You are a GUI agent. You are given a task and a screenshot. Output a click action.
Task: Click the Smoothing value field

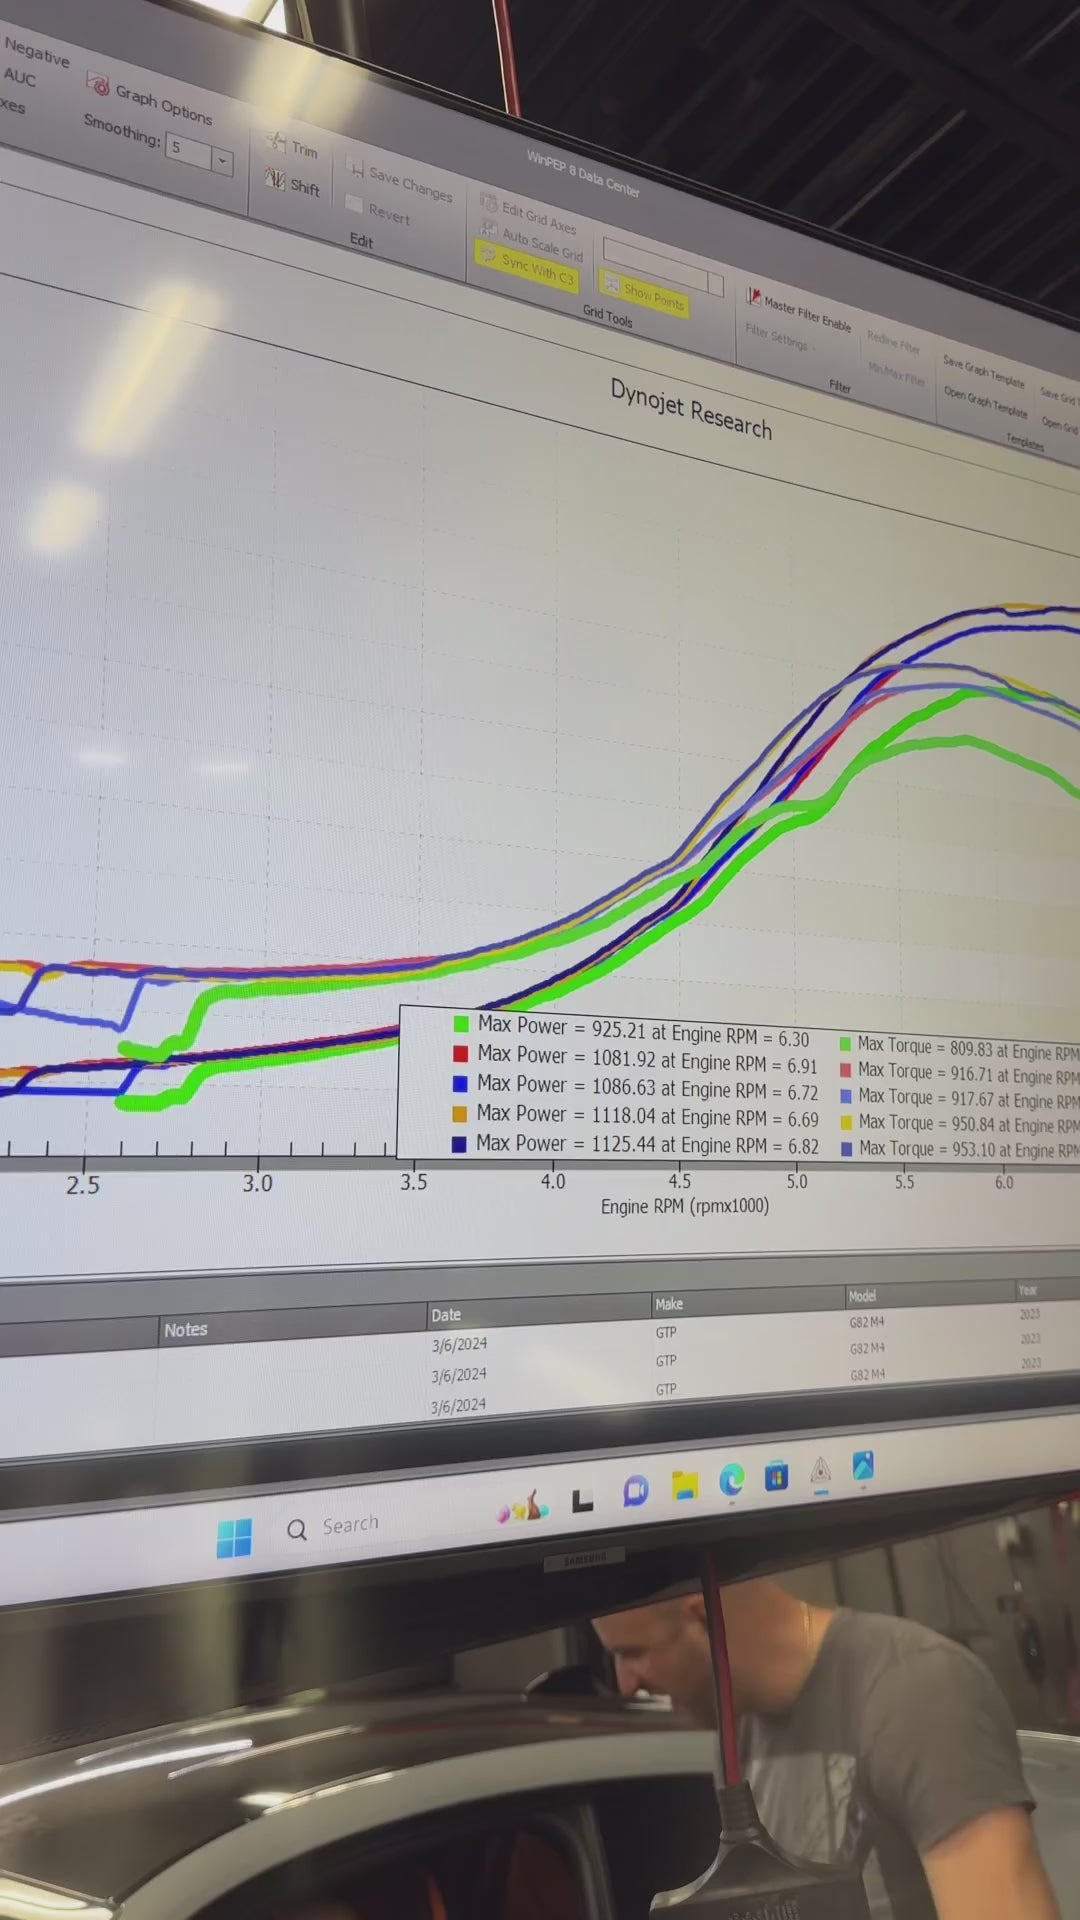click(189, 151)
